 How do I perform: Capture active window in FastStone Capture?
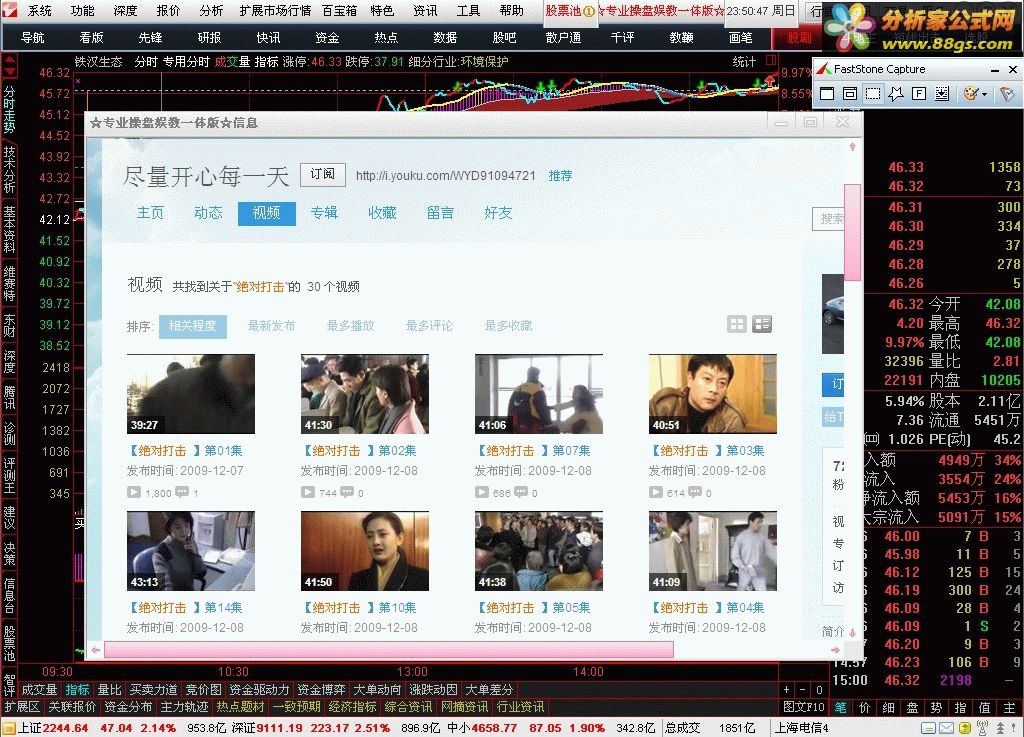[827, 93]
